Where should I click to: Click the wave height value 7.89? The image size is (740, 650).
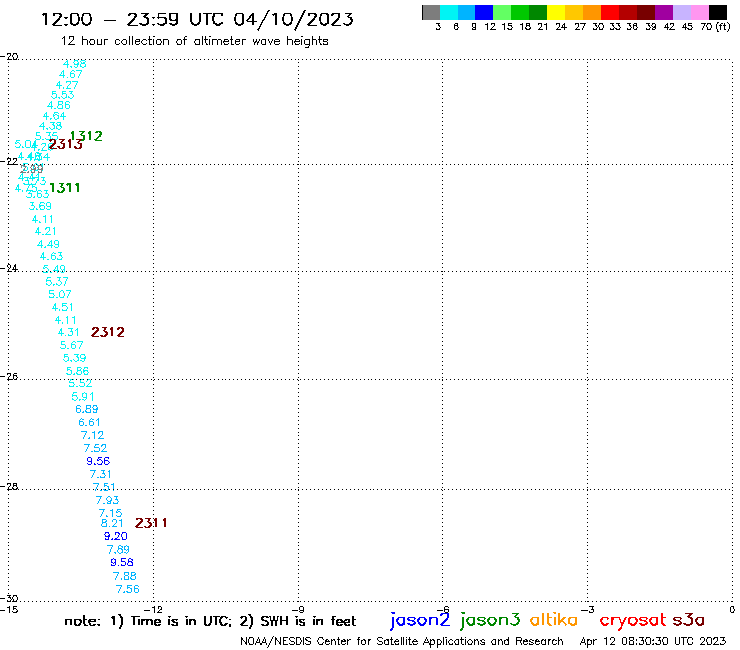point(118,549)
